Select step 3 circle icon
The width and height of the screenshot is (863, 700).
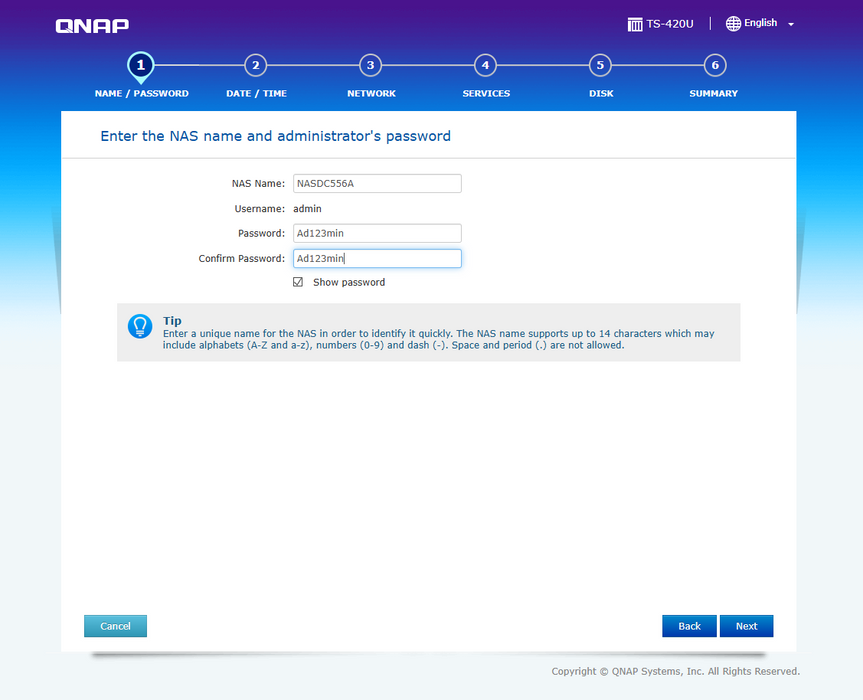click(x=371, y=65)
